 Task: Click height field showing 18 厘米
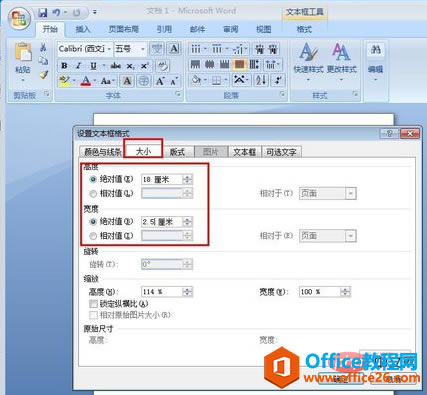[x=162, y=180]
